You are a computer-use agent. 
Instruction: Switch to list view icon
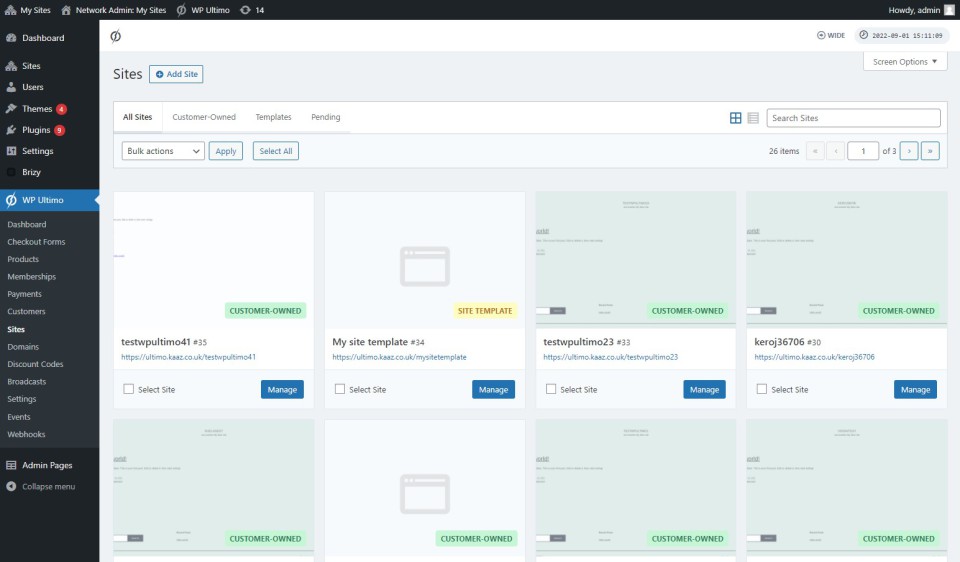pos(753,118)
